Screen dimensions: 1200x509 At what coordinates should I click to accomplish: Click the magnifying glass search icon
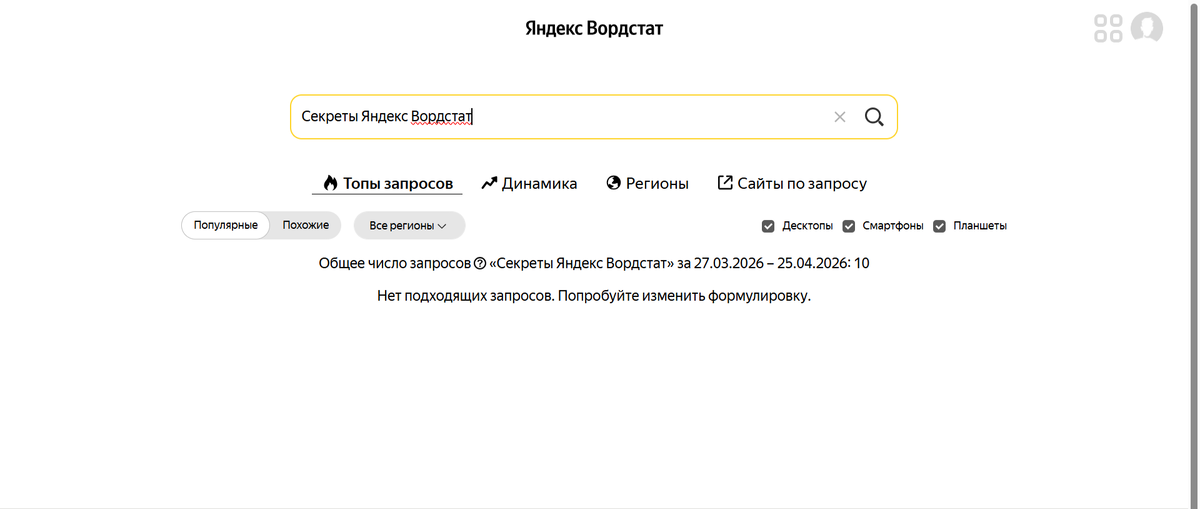pos(874,117)
